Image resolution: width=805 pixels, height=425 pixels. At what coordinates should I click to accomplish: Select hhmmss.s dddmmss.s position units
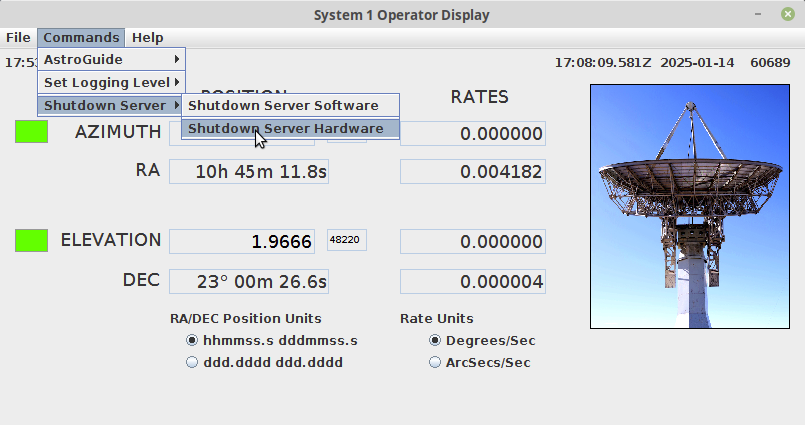click(192, 340)
